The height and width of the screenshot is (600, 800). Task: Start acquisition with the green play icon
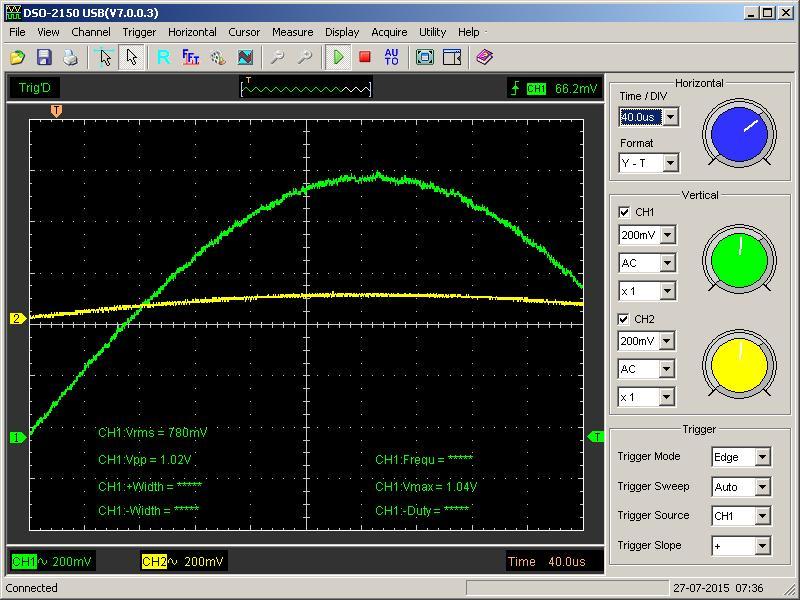(338, 57)
